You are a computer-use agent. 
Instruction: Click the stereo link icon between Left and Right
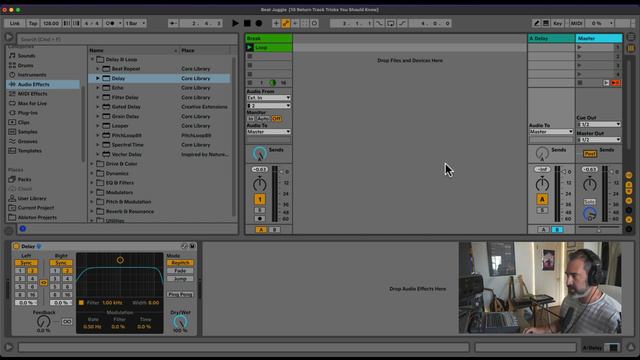pyautogui.click(x=43, y=282)
